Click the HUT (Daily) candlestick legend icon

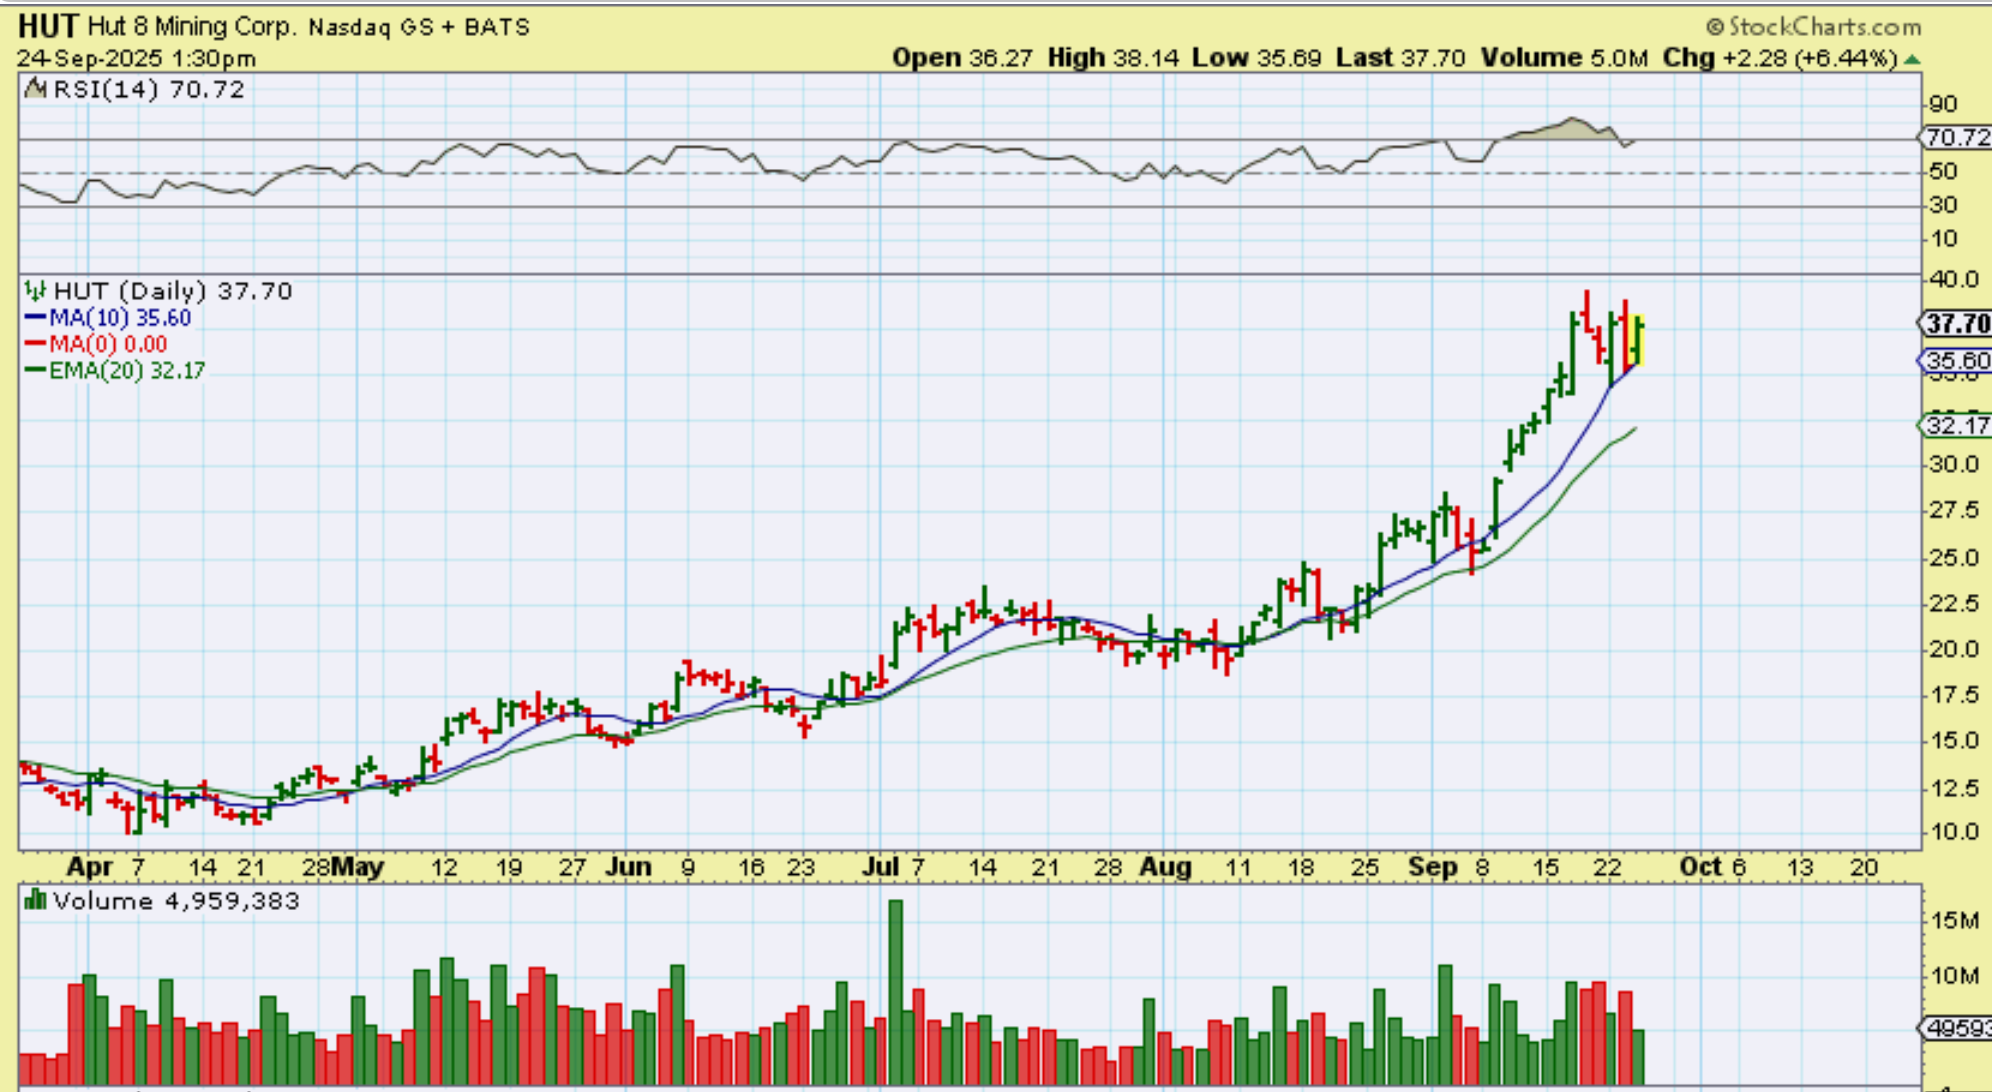click(x=36, y=291)
